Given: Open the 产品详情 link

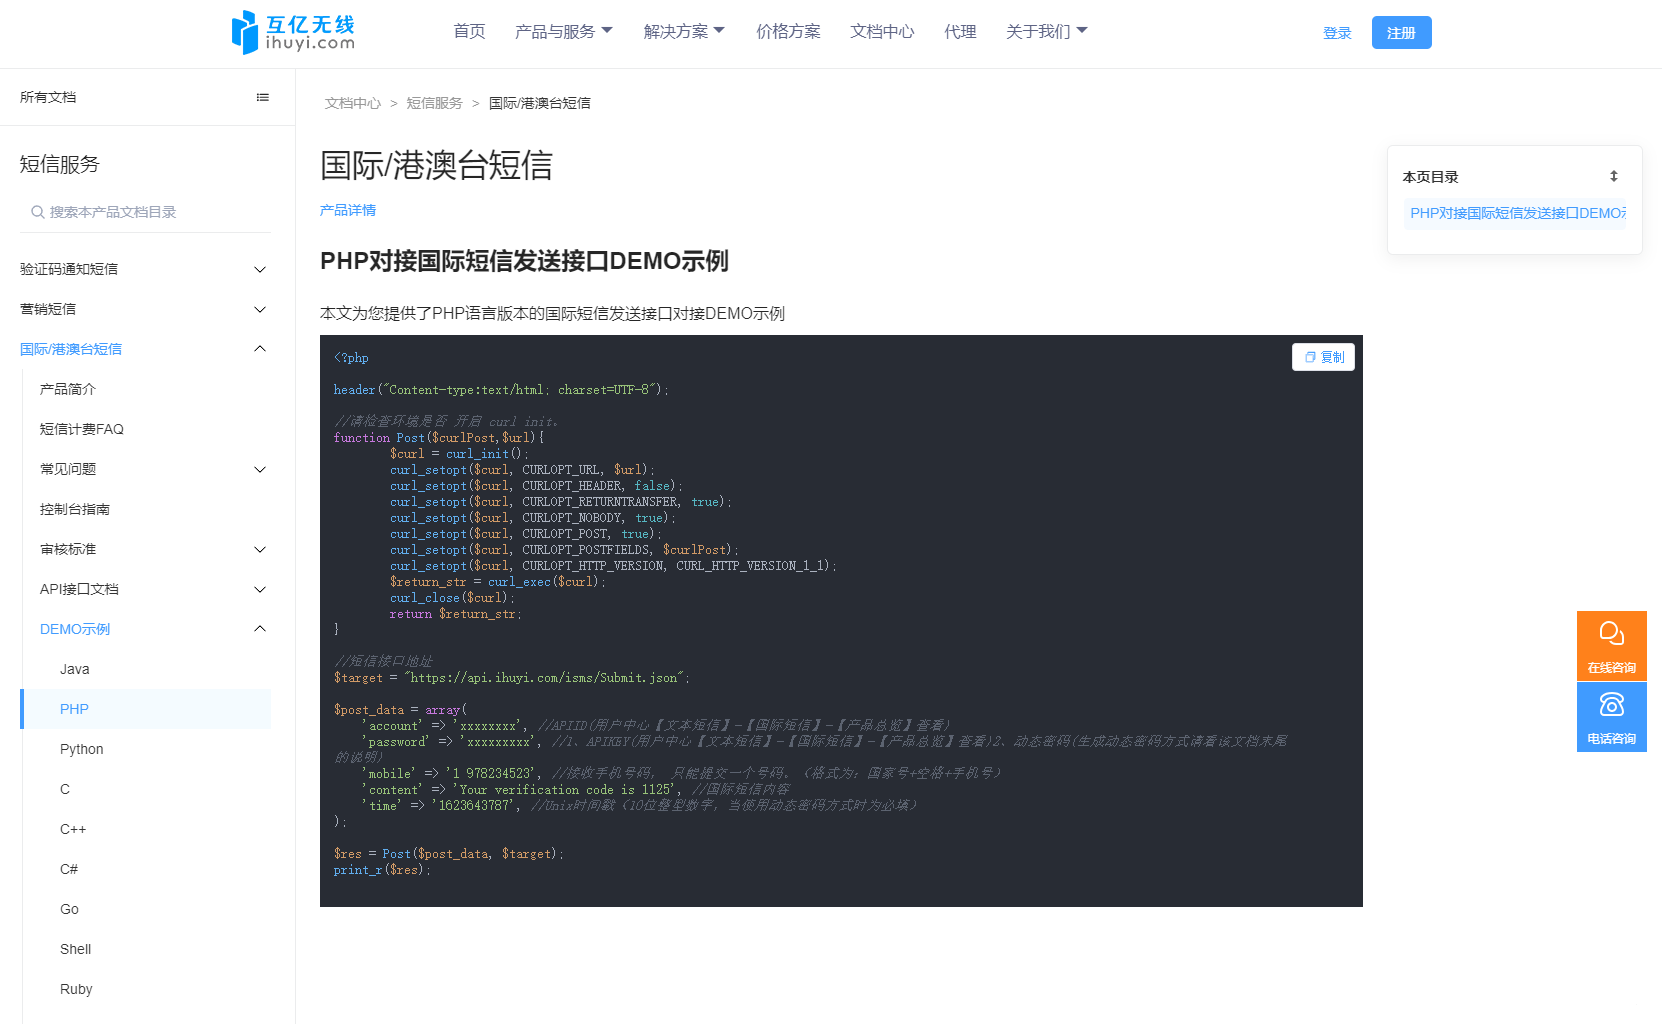Looking at the screenshot, I should pyautogui.click(x=348, y=210).
